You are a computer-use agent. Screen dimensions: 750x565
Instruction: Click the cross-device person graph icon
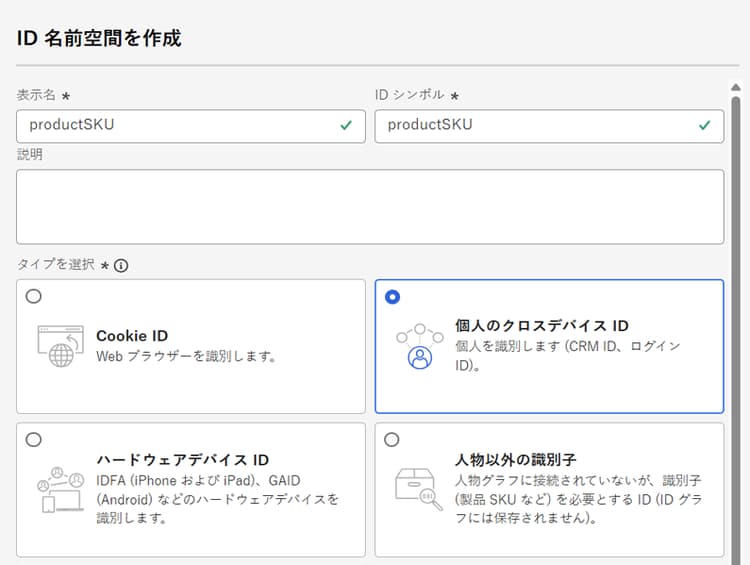tap(419, 346)
